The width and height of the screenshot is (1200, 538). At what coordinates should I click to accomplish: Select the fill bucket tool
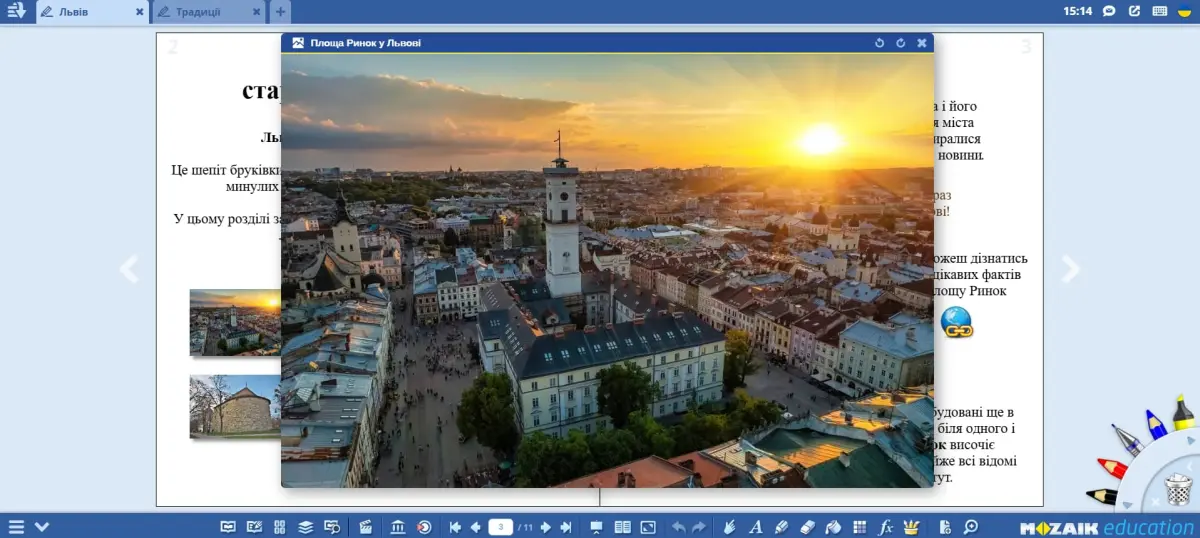coord(833,526)
